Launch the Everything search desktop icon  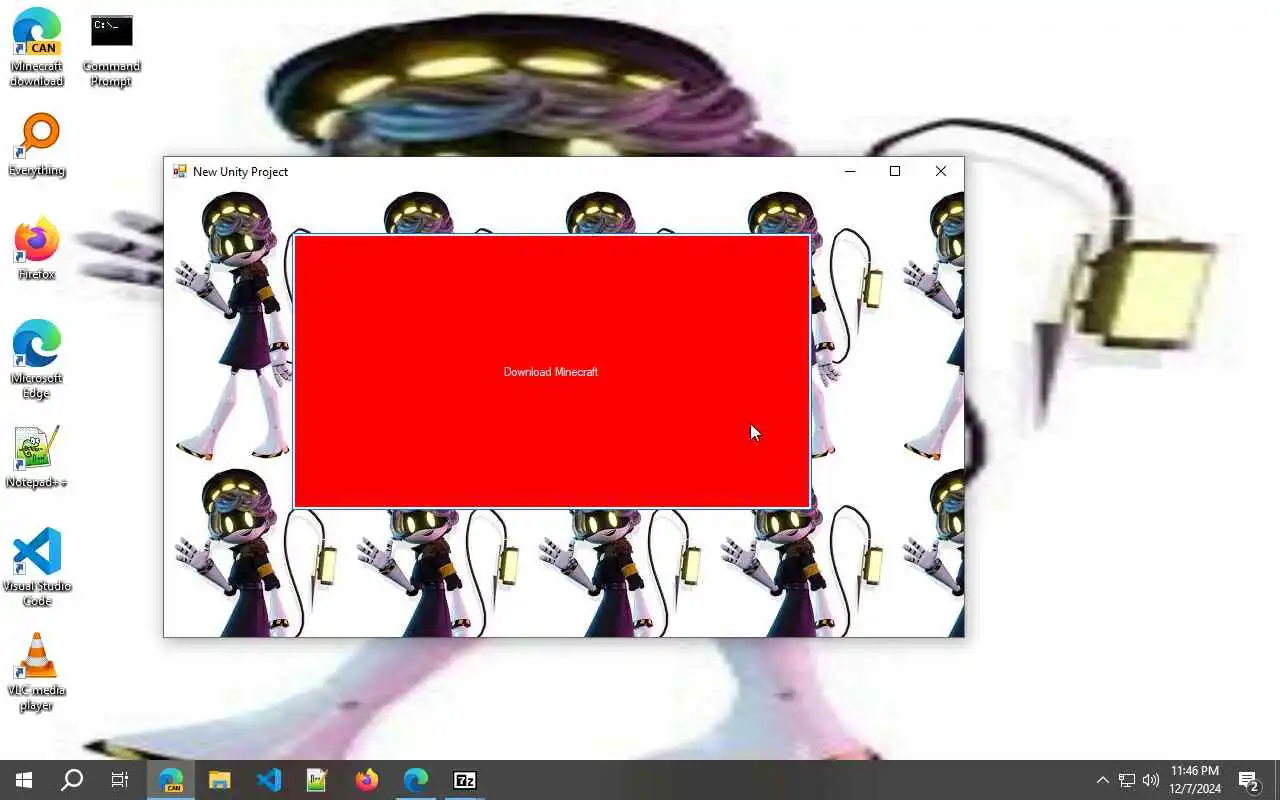click(x=37, y=145)
